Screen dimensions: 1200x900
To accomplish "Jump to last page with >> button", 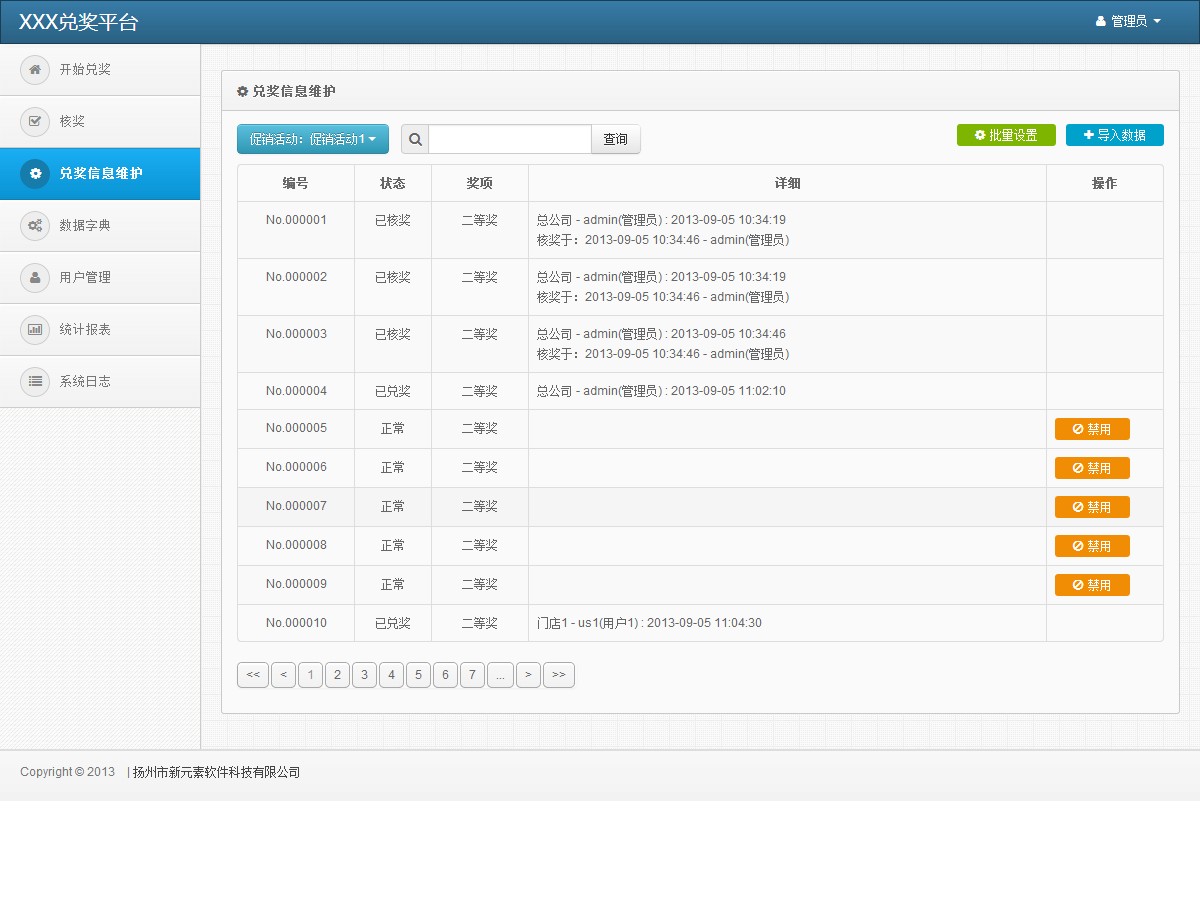I will (558, 675).
